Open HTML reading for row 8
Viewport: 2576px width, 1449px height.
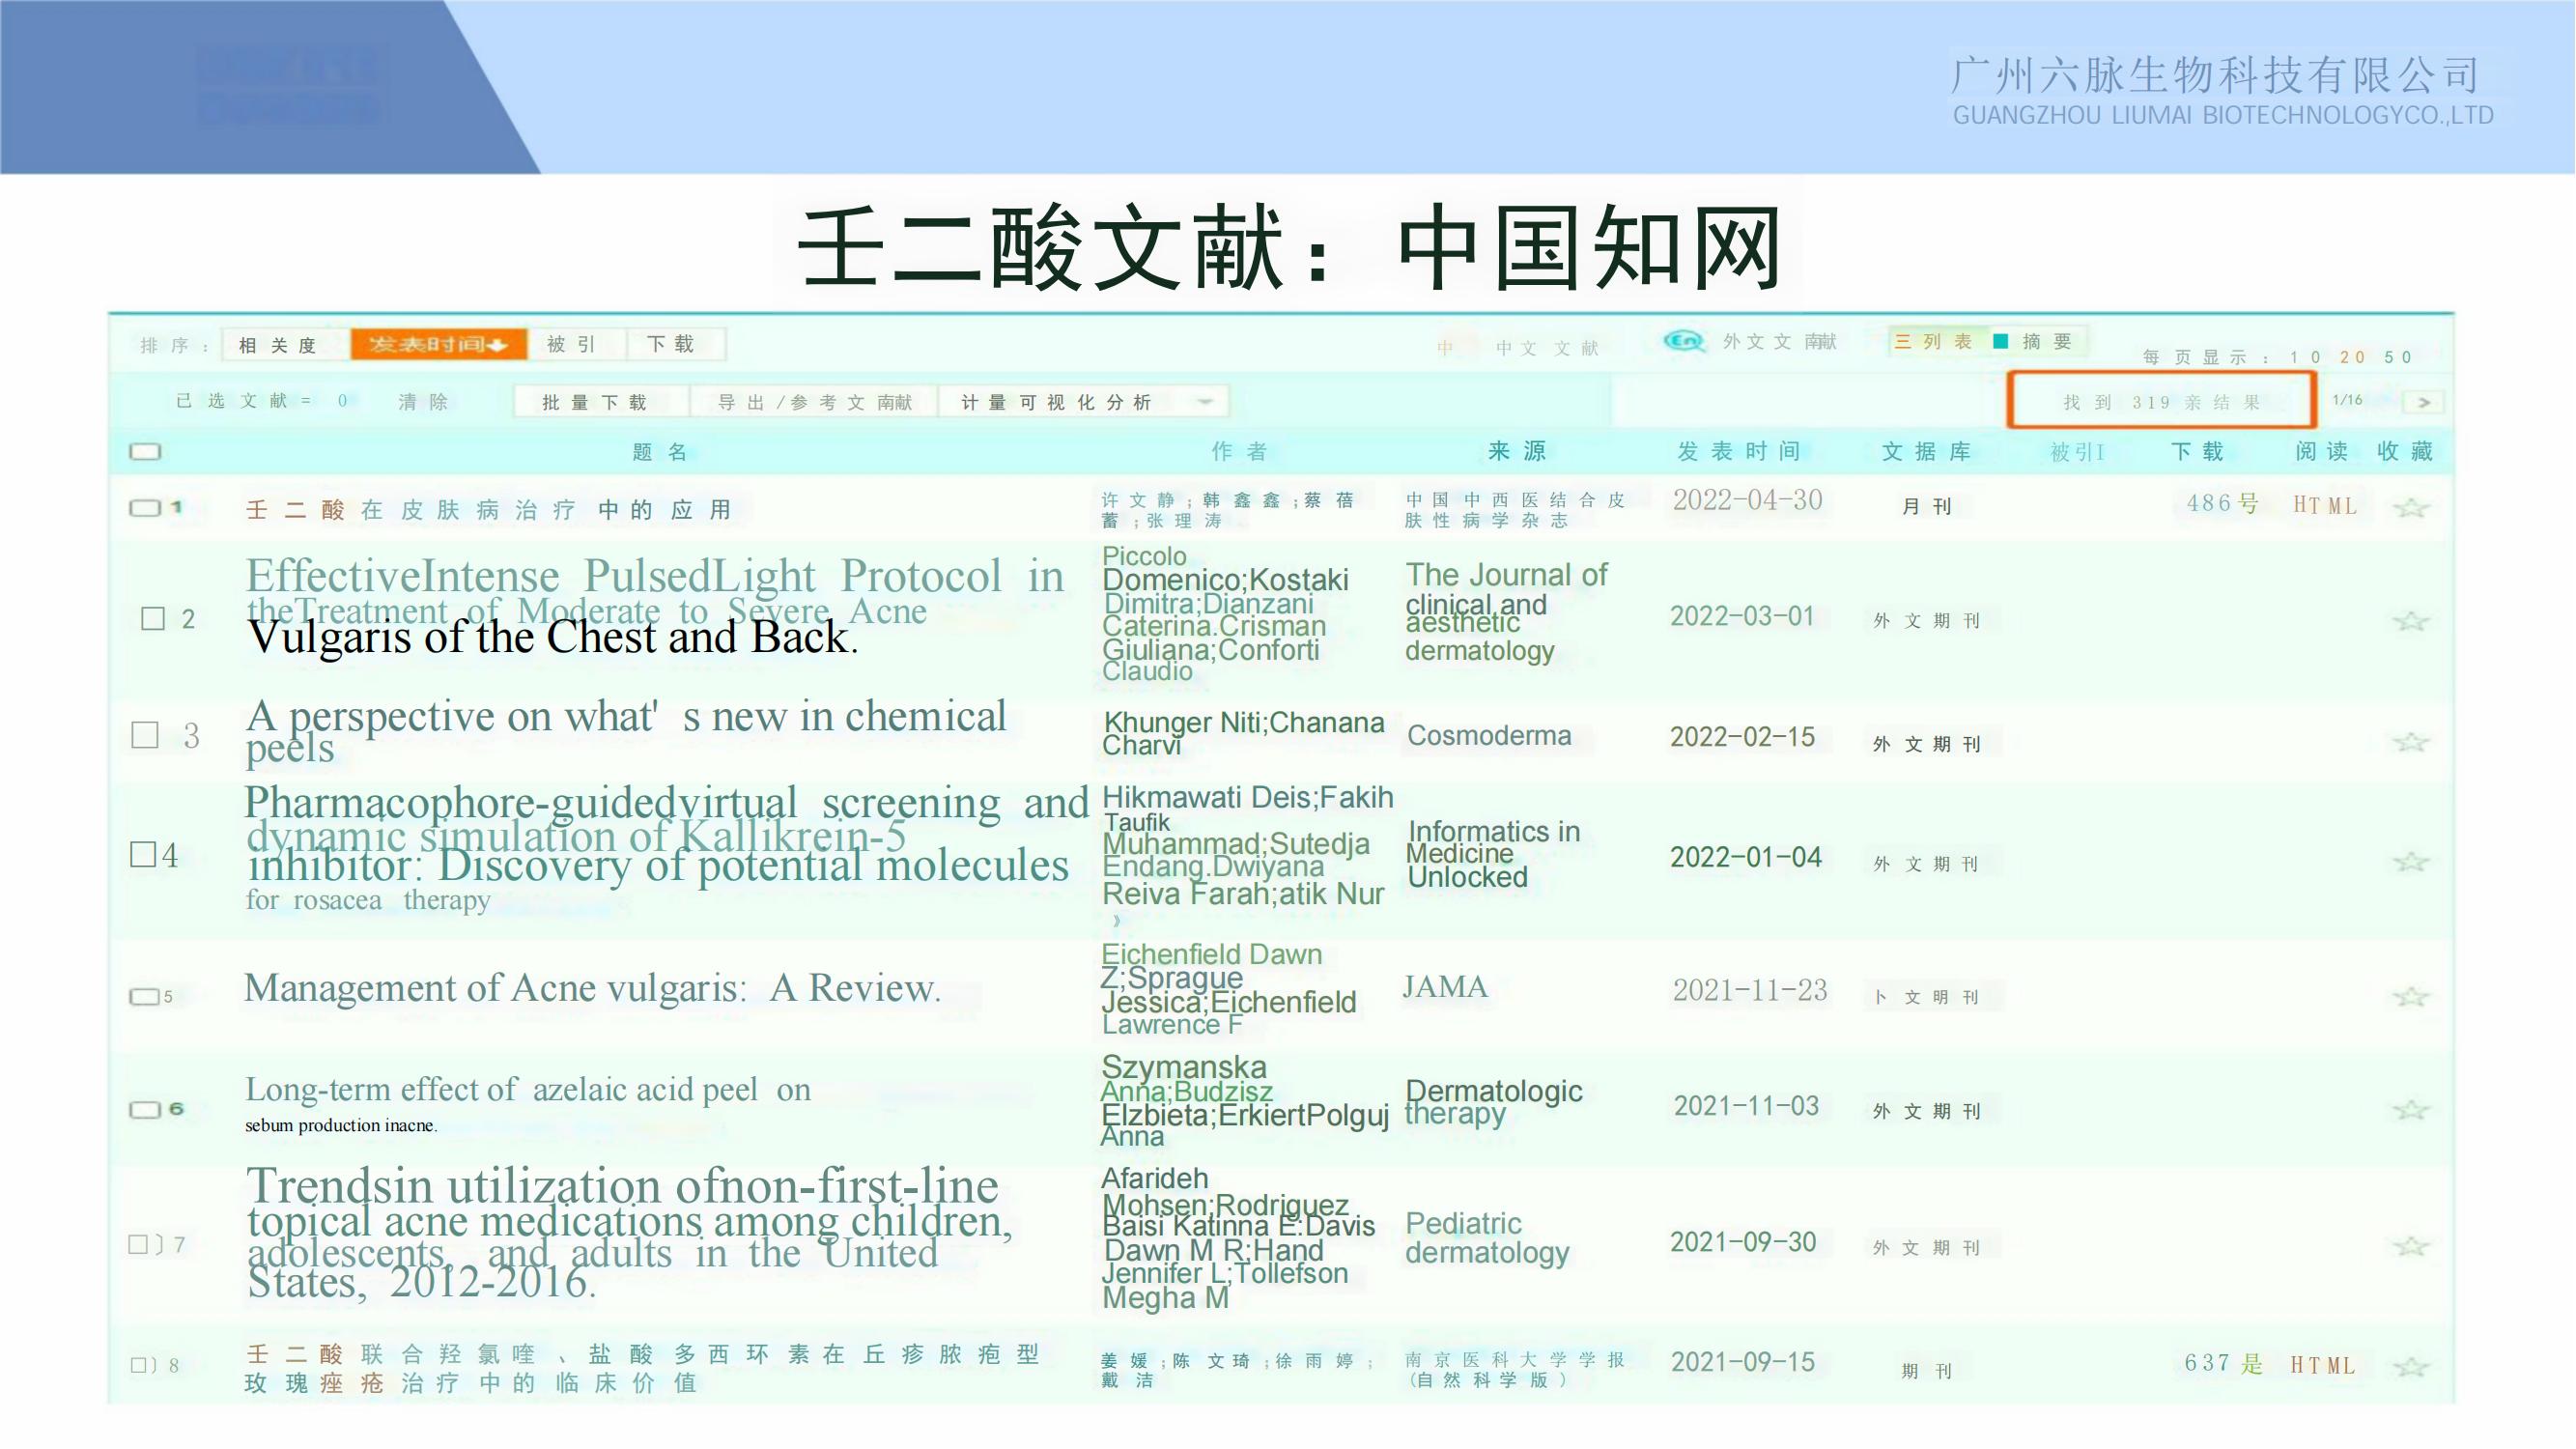(x=2323, y=1365)
